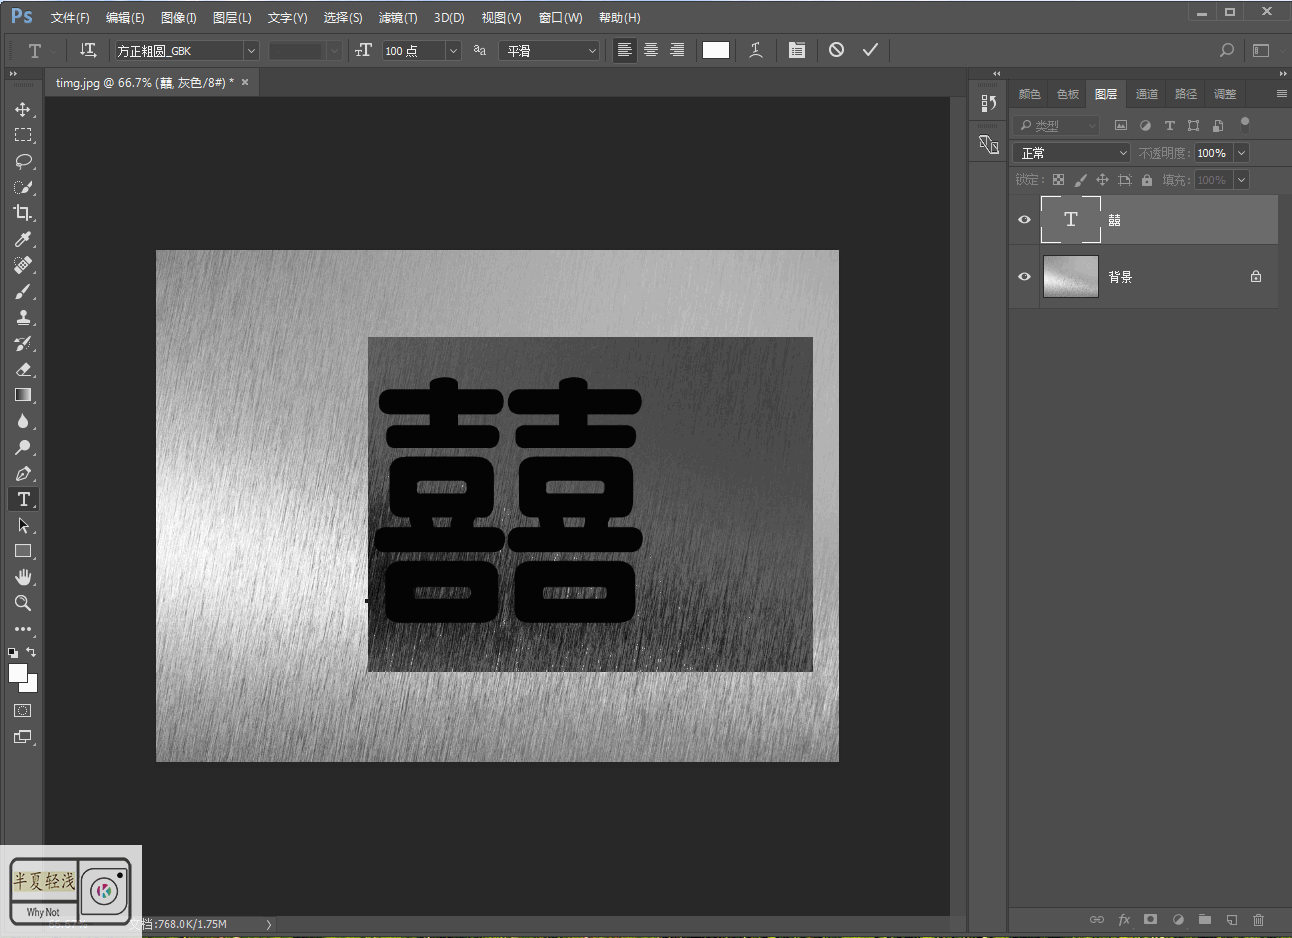
Task: Open the 滤镜(T) menu
Action: [398, 18]
